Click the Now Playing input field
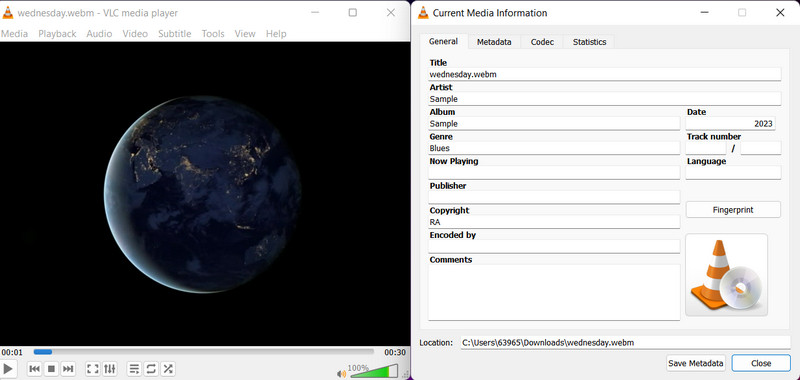The image size is (800, 380). (554, 172)
